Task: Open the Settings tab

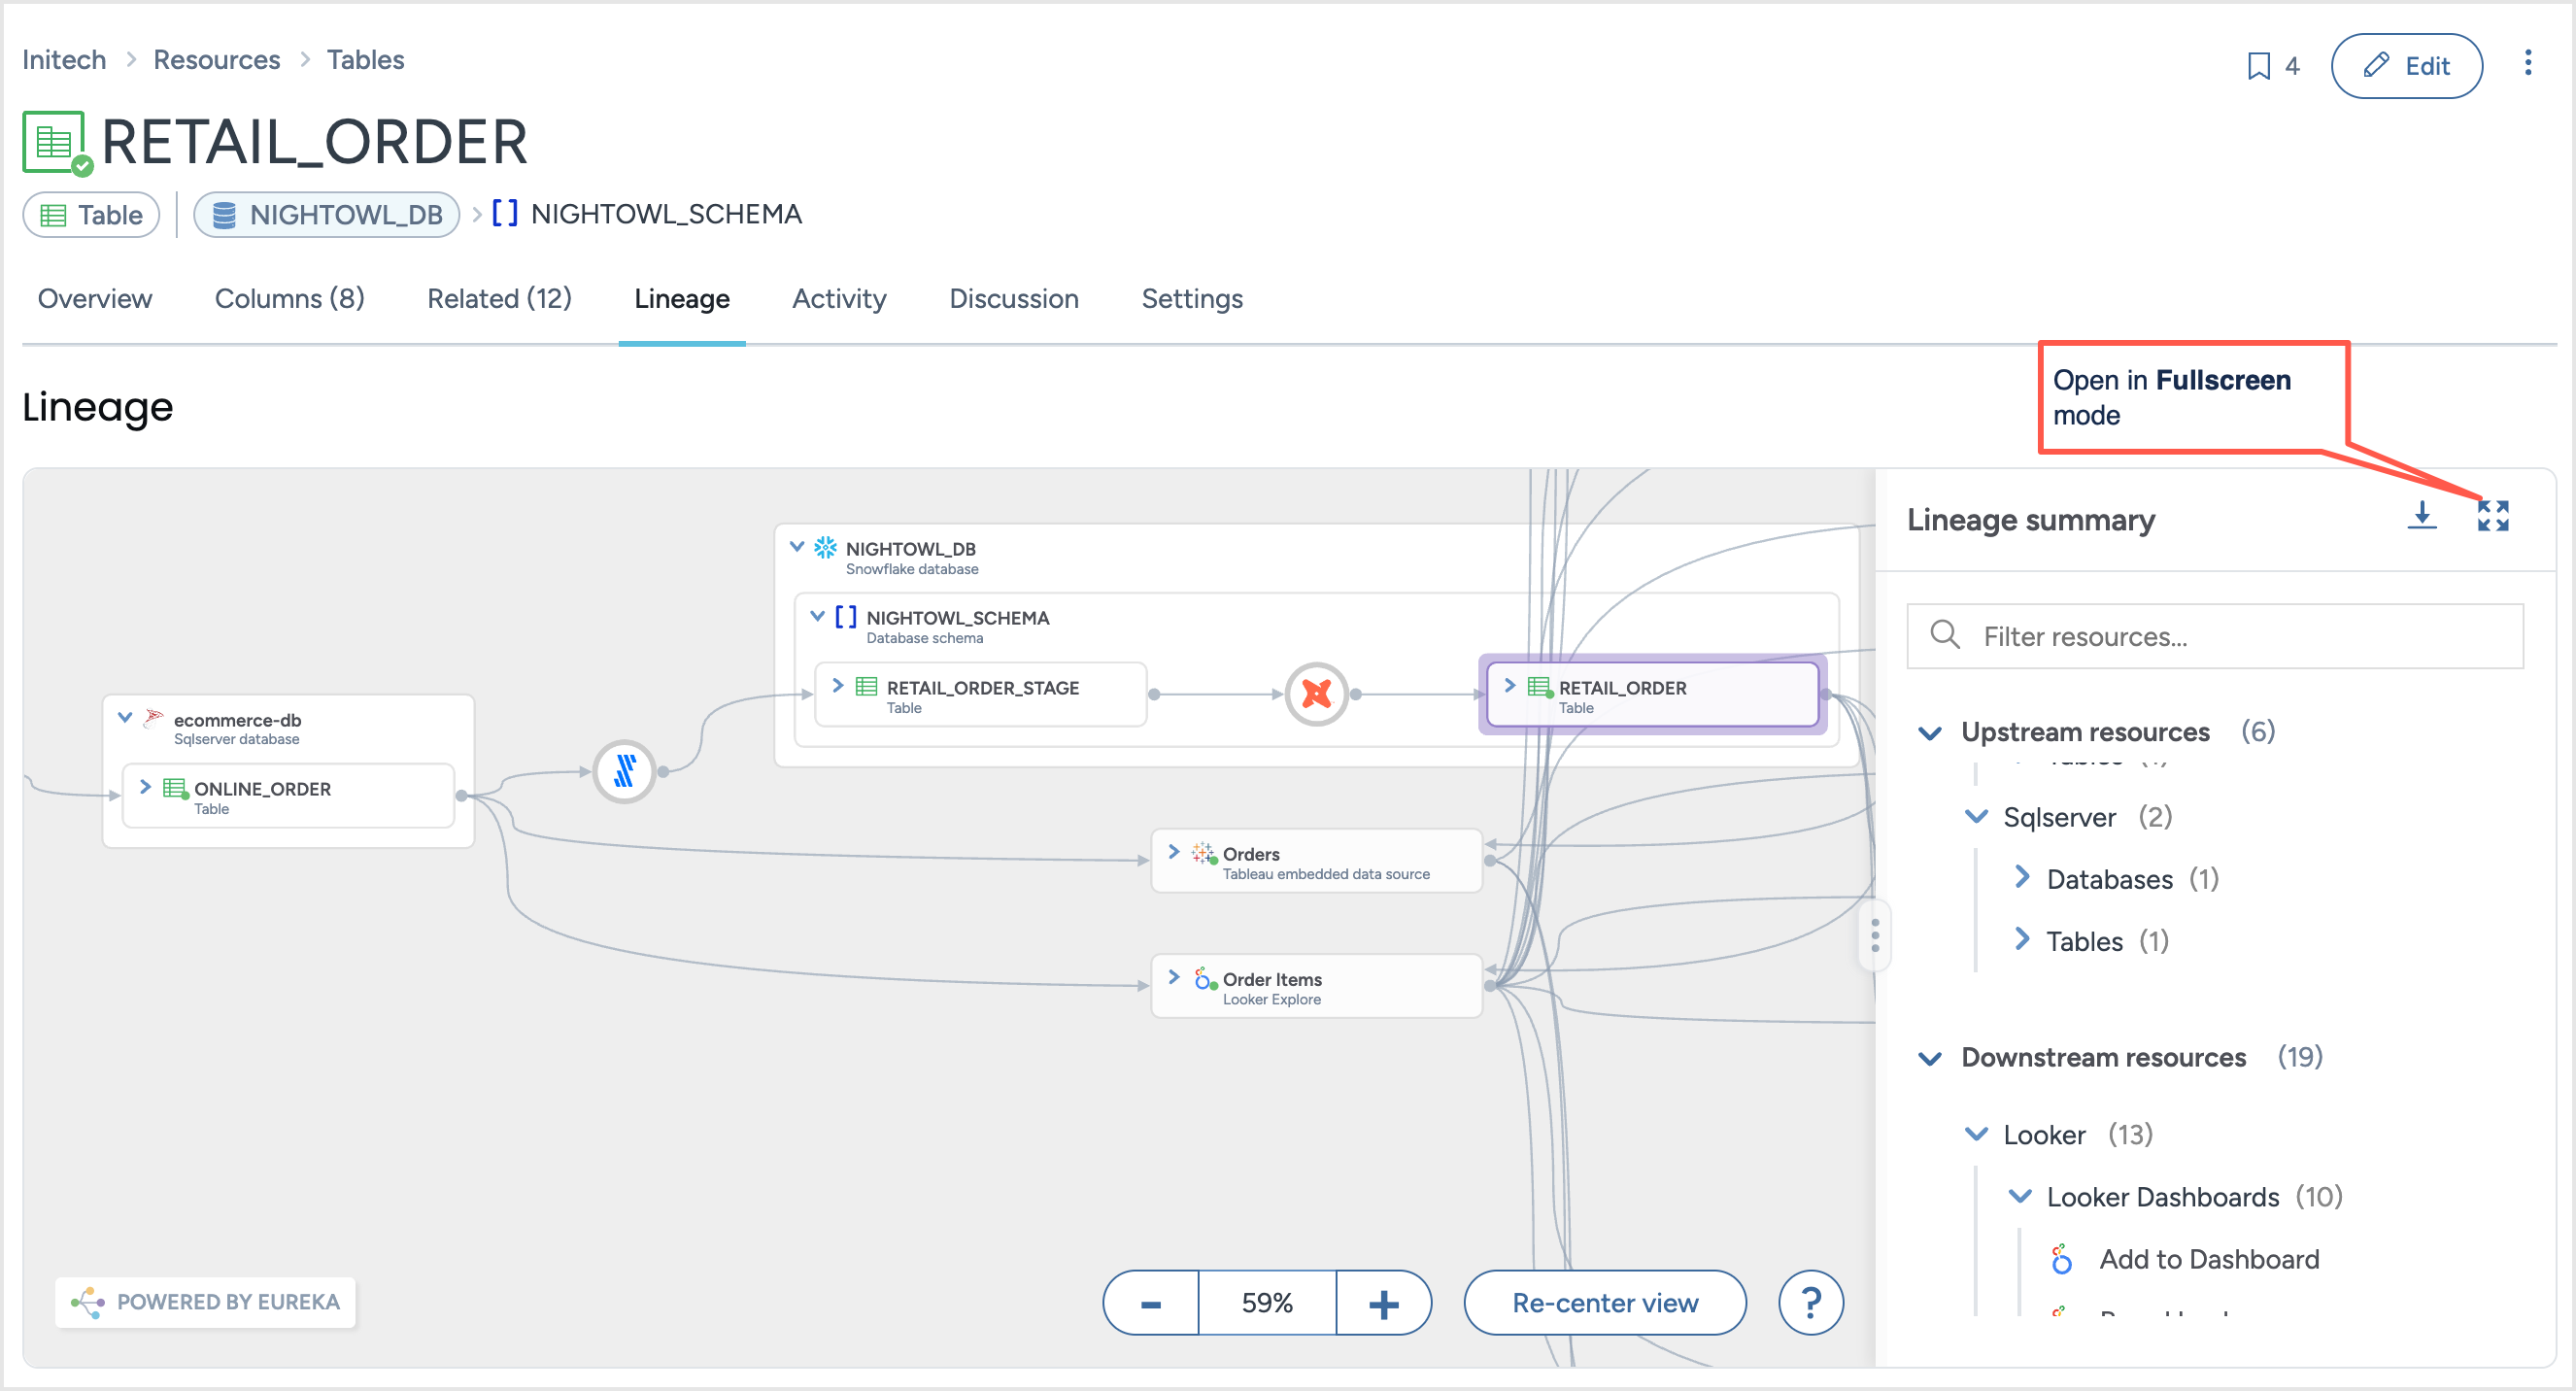Action: (1192, 298)
